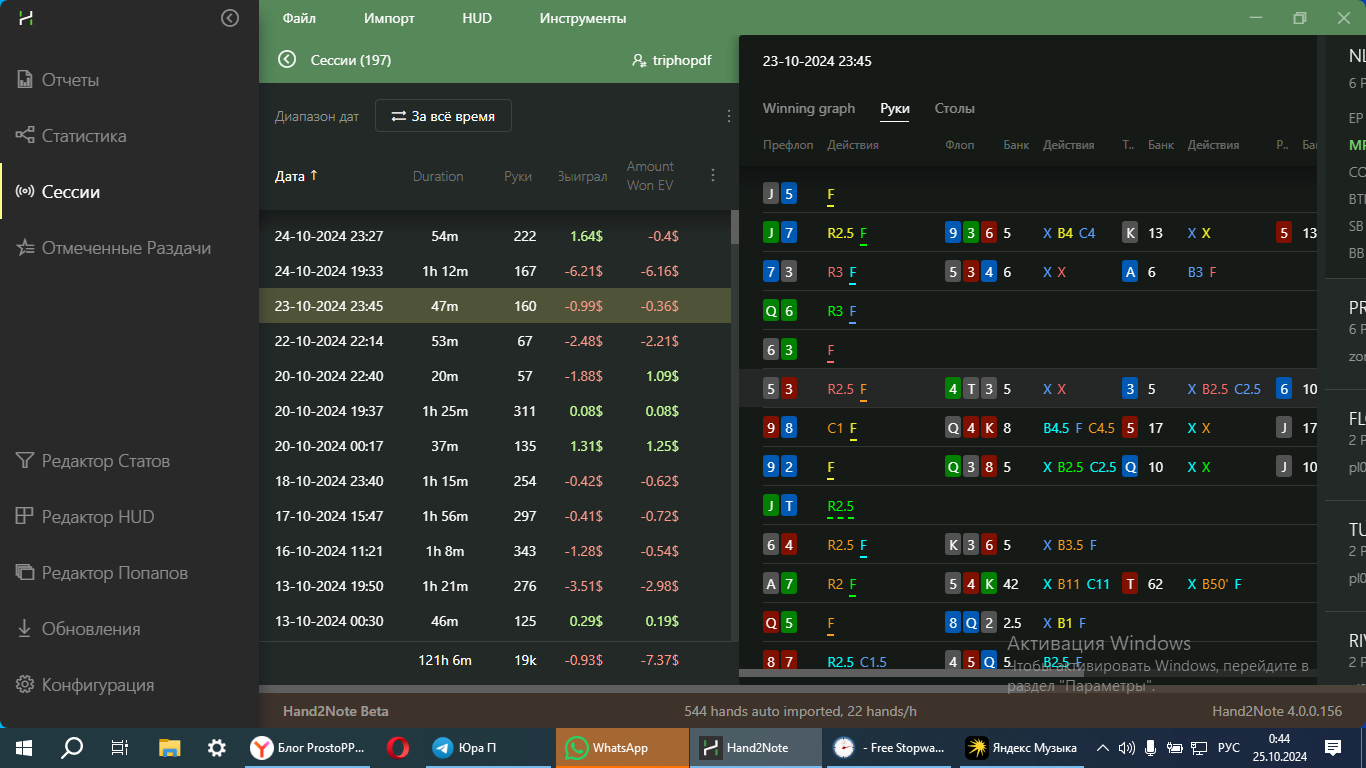This screenshot has width=1366, height=768.
Task: Select session 24-10-2024 19:33
Action: point(495,271)
